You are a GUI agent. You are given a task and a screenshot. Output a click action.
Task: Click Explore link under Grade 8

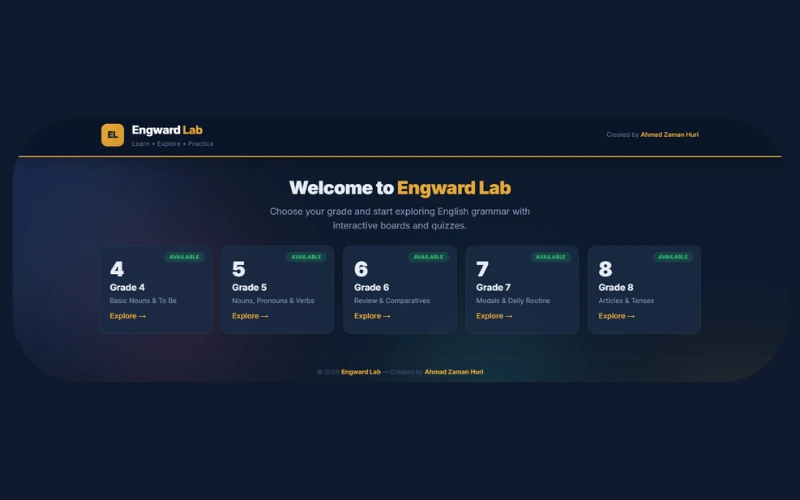(x=616, y=316)
